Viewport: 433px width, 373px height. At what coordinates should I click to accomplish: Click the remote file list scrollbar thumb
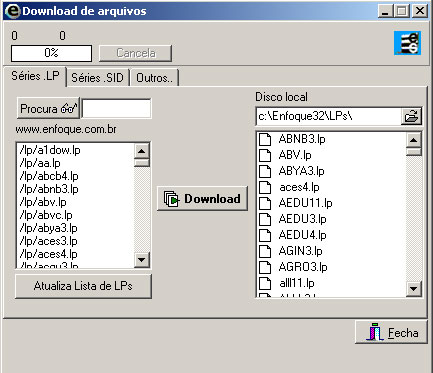click(142, 163)
